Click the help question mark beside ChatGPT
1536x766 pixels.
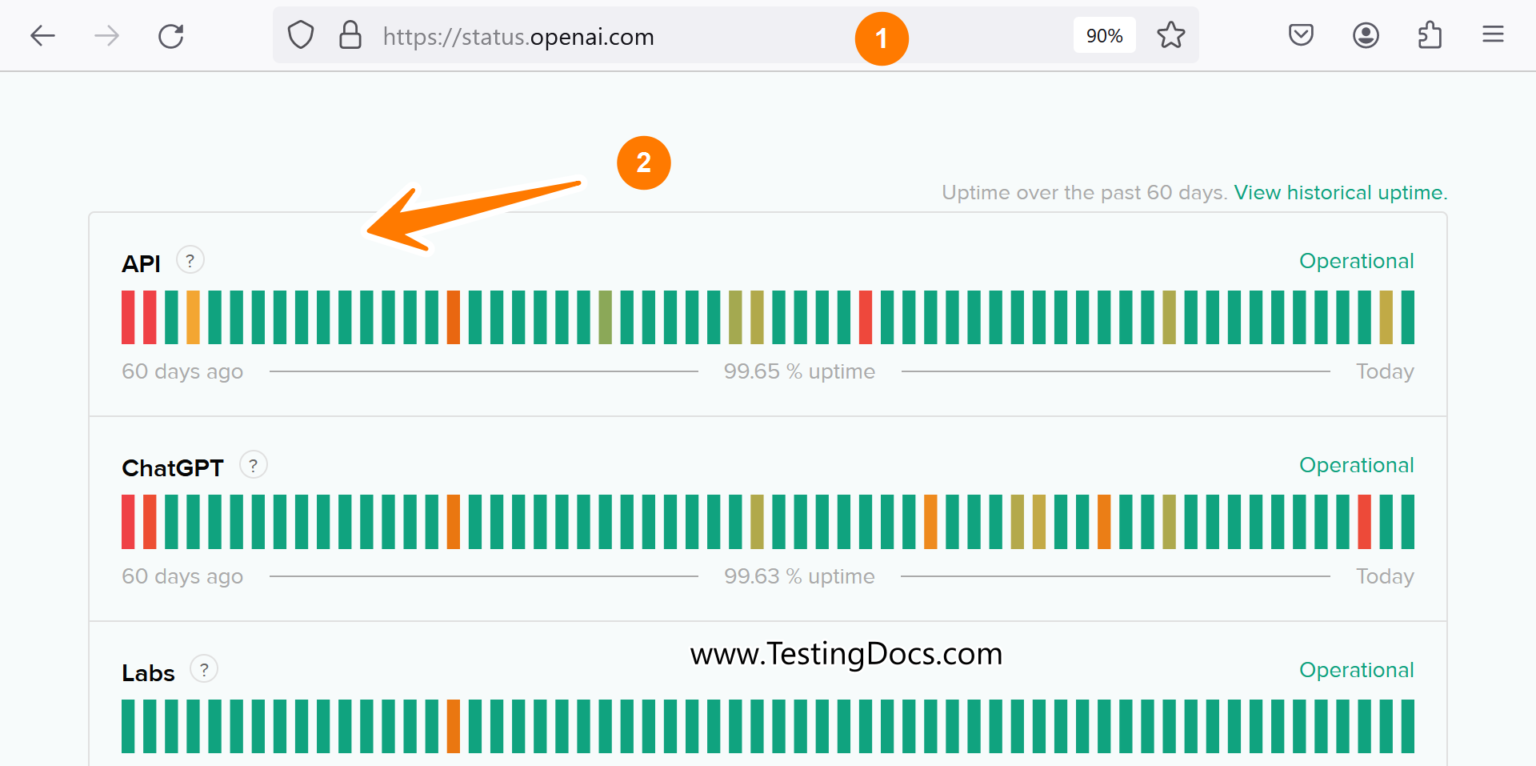253,464
